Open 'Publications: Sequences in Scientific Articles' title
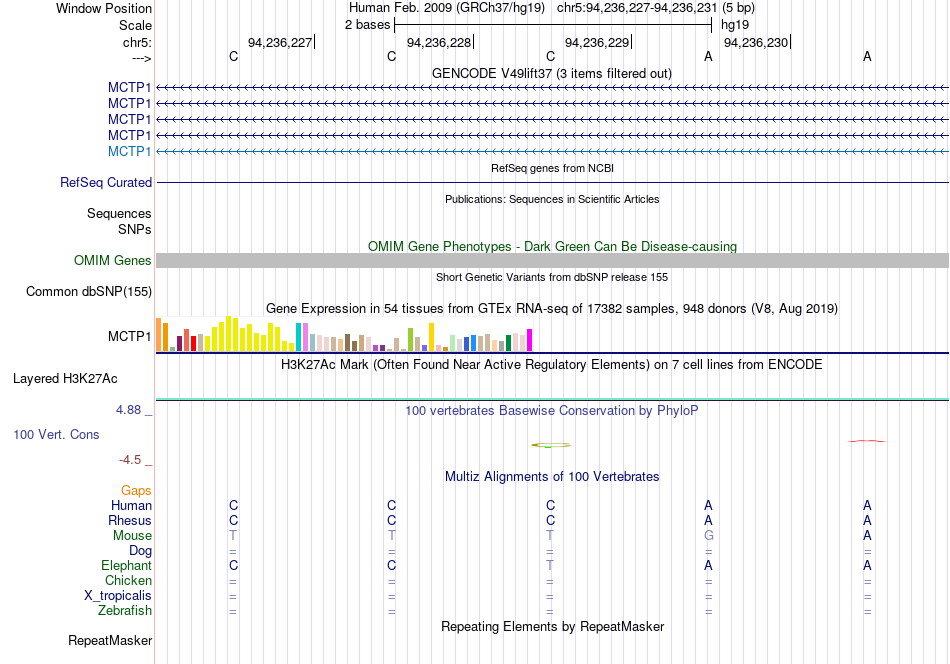Screen dimensions: 950x664 pyautogui.click(x=552, y=199)
